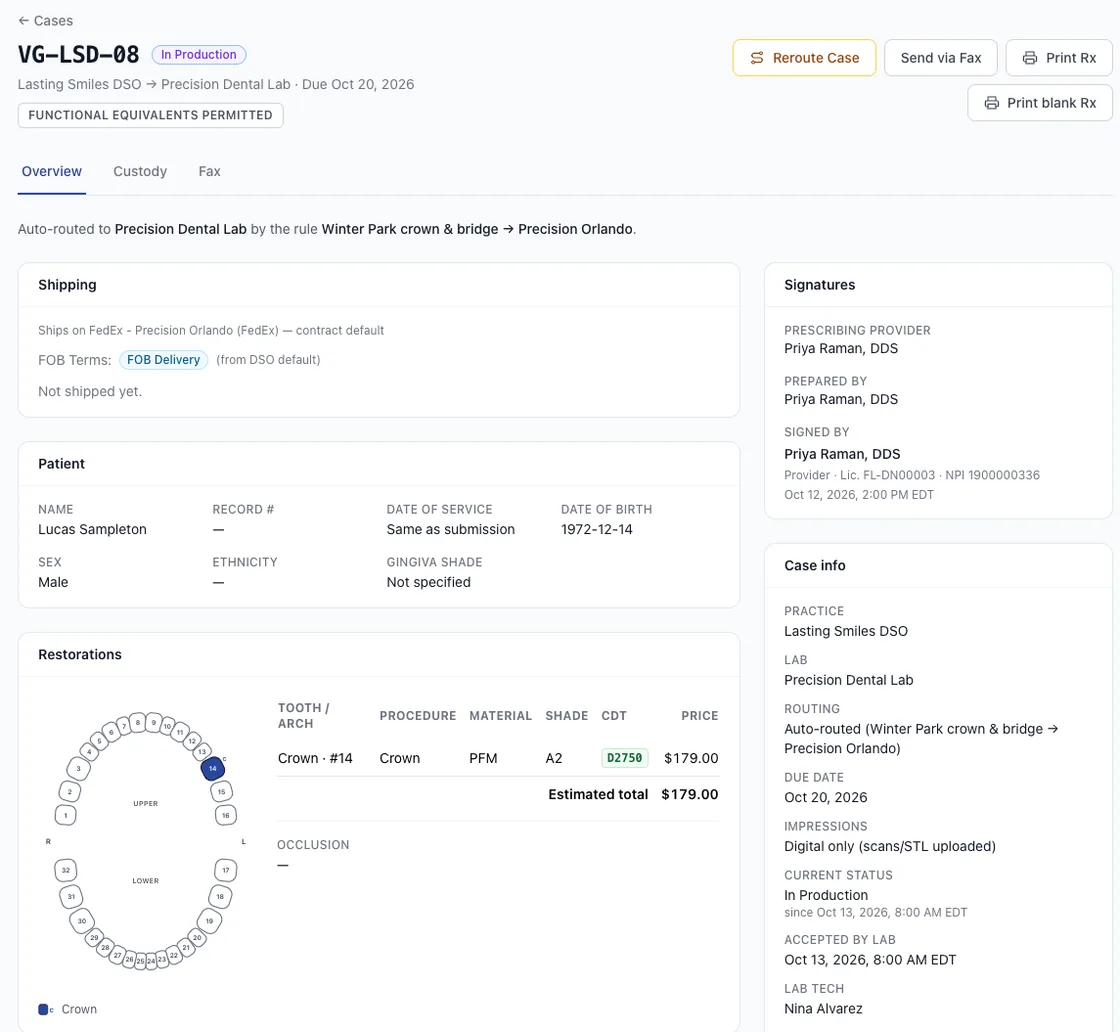
Task: Click the Precision Dental Lab value under Lab
Action: coord(849,680)
